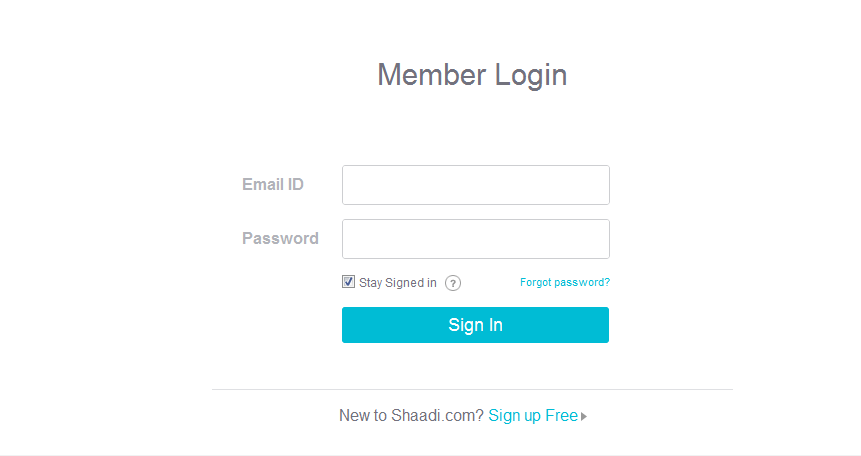The width and height of the screenshot is (861, 456).
Task: Click the Password field label
Action: click(x=280, y=238)
